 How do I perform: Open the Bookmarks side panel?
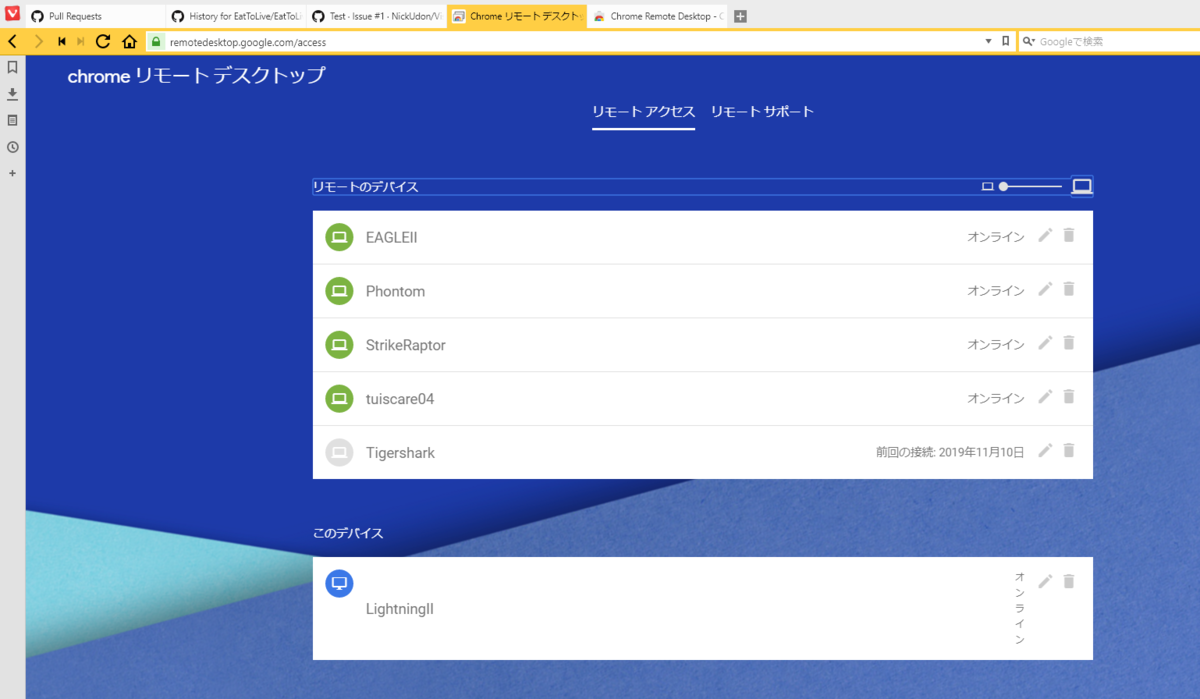click(x=12, y=67)
